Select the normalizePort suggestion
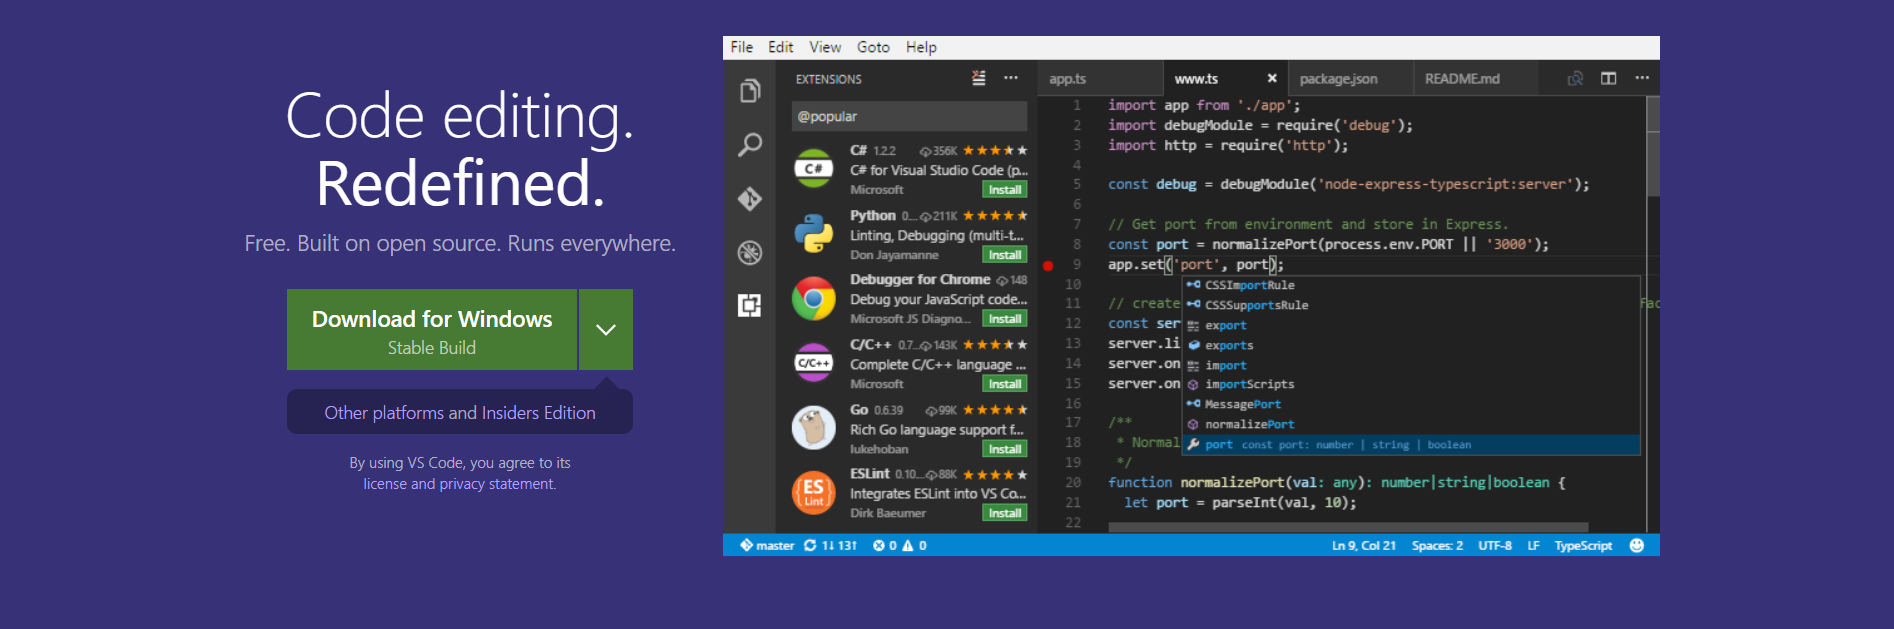Viewport: 1894px width, 629px height. tap(1411, 424)
